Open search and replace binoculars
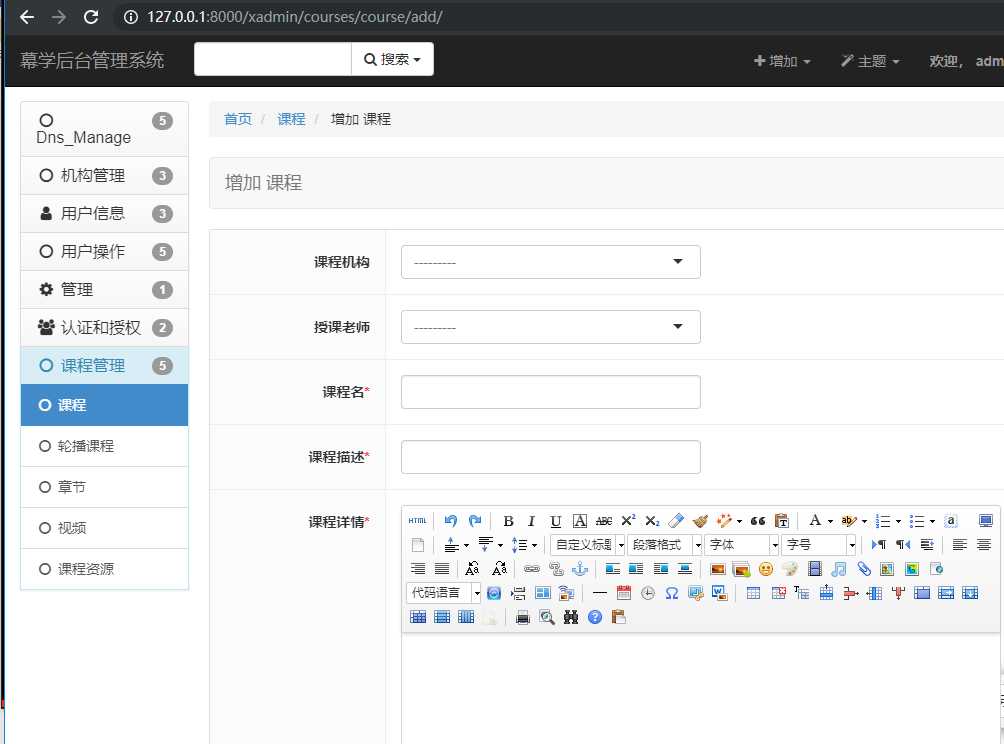 571,617
